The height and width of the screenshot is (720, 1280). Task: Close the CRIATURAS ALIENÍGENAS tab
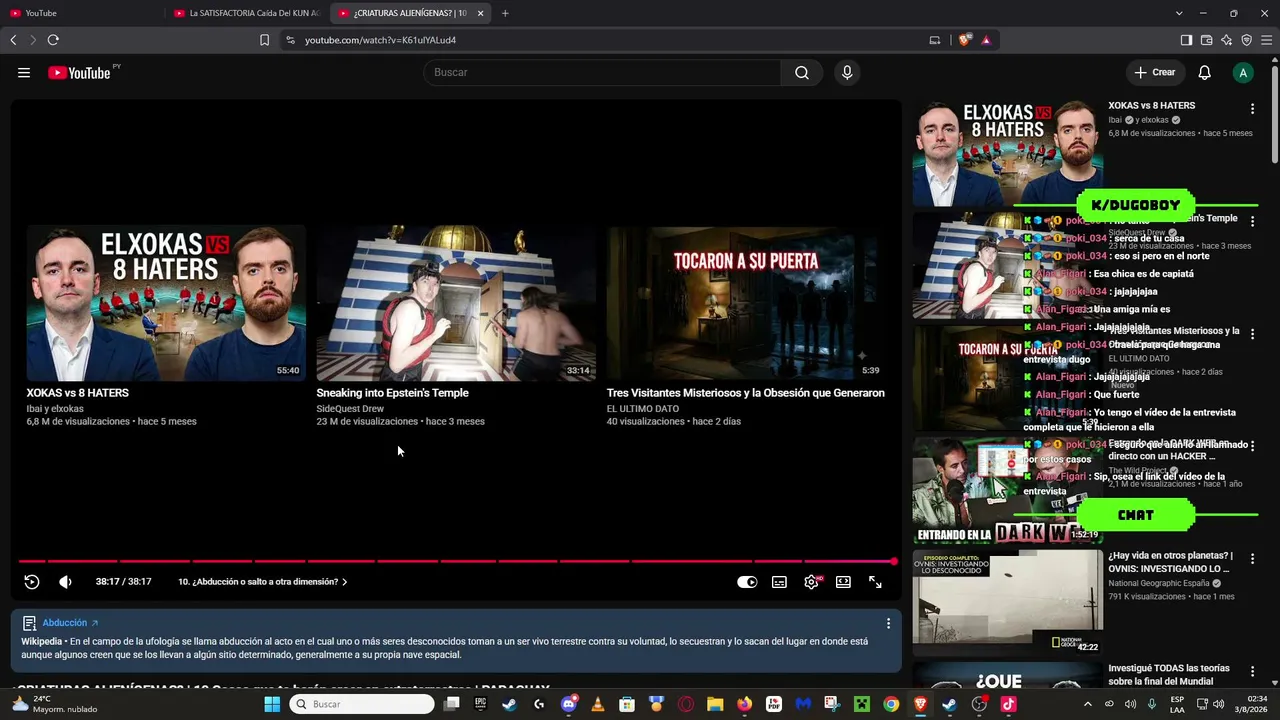click(x=480, y=13)
